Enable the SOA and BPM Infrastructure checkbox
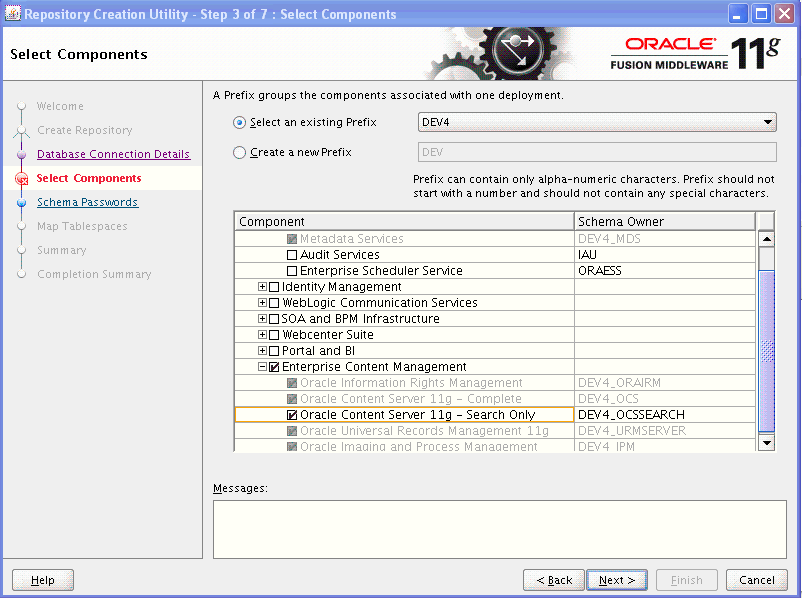This screenshot has height=598, width=802. [x=274, y=319]
